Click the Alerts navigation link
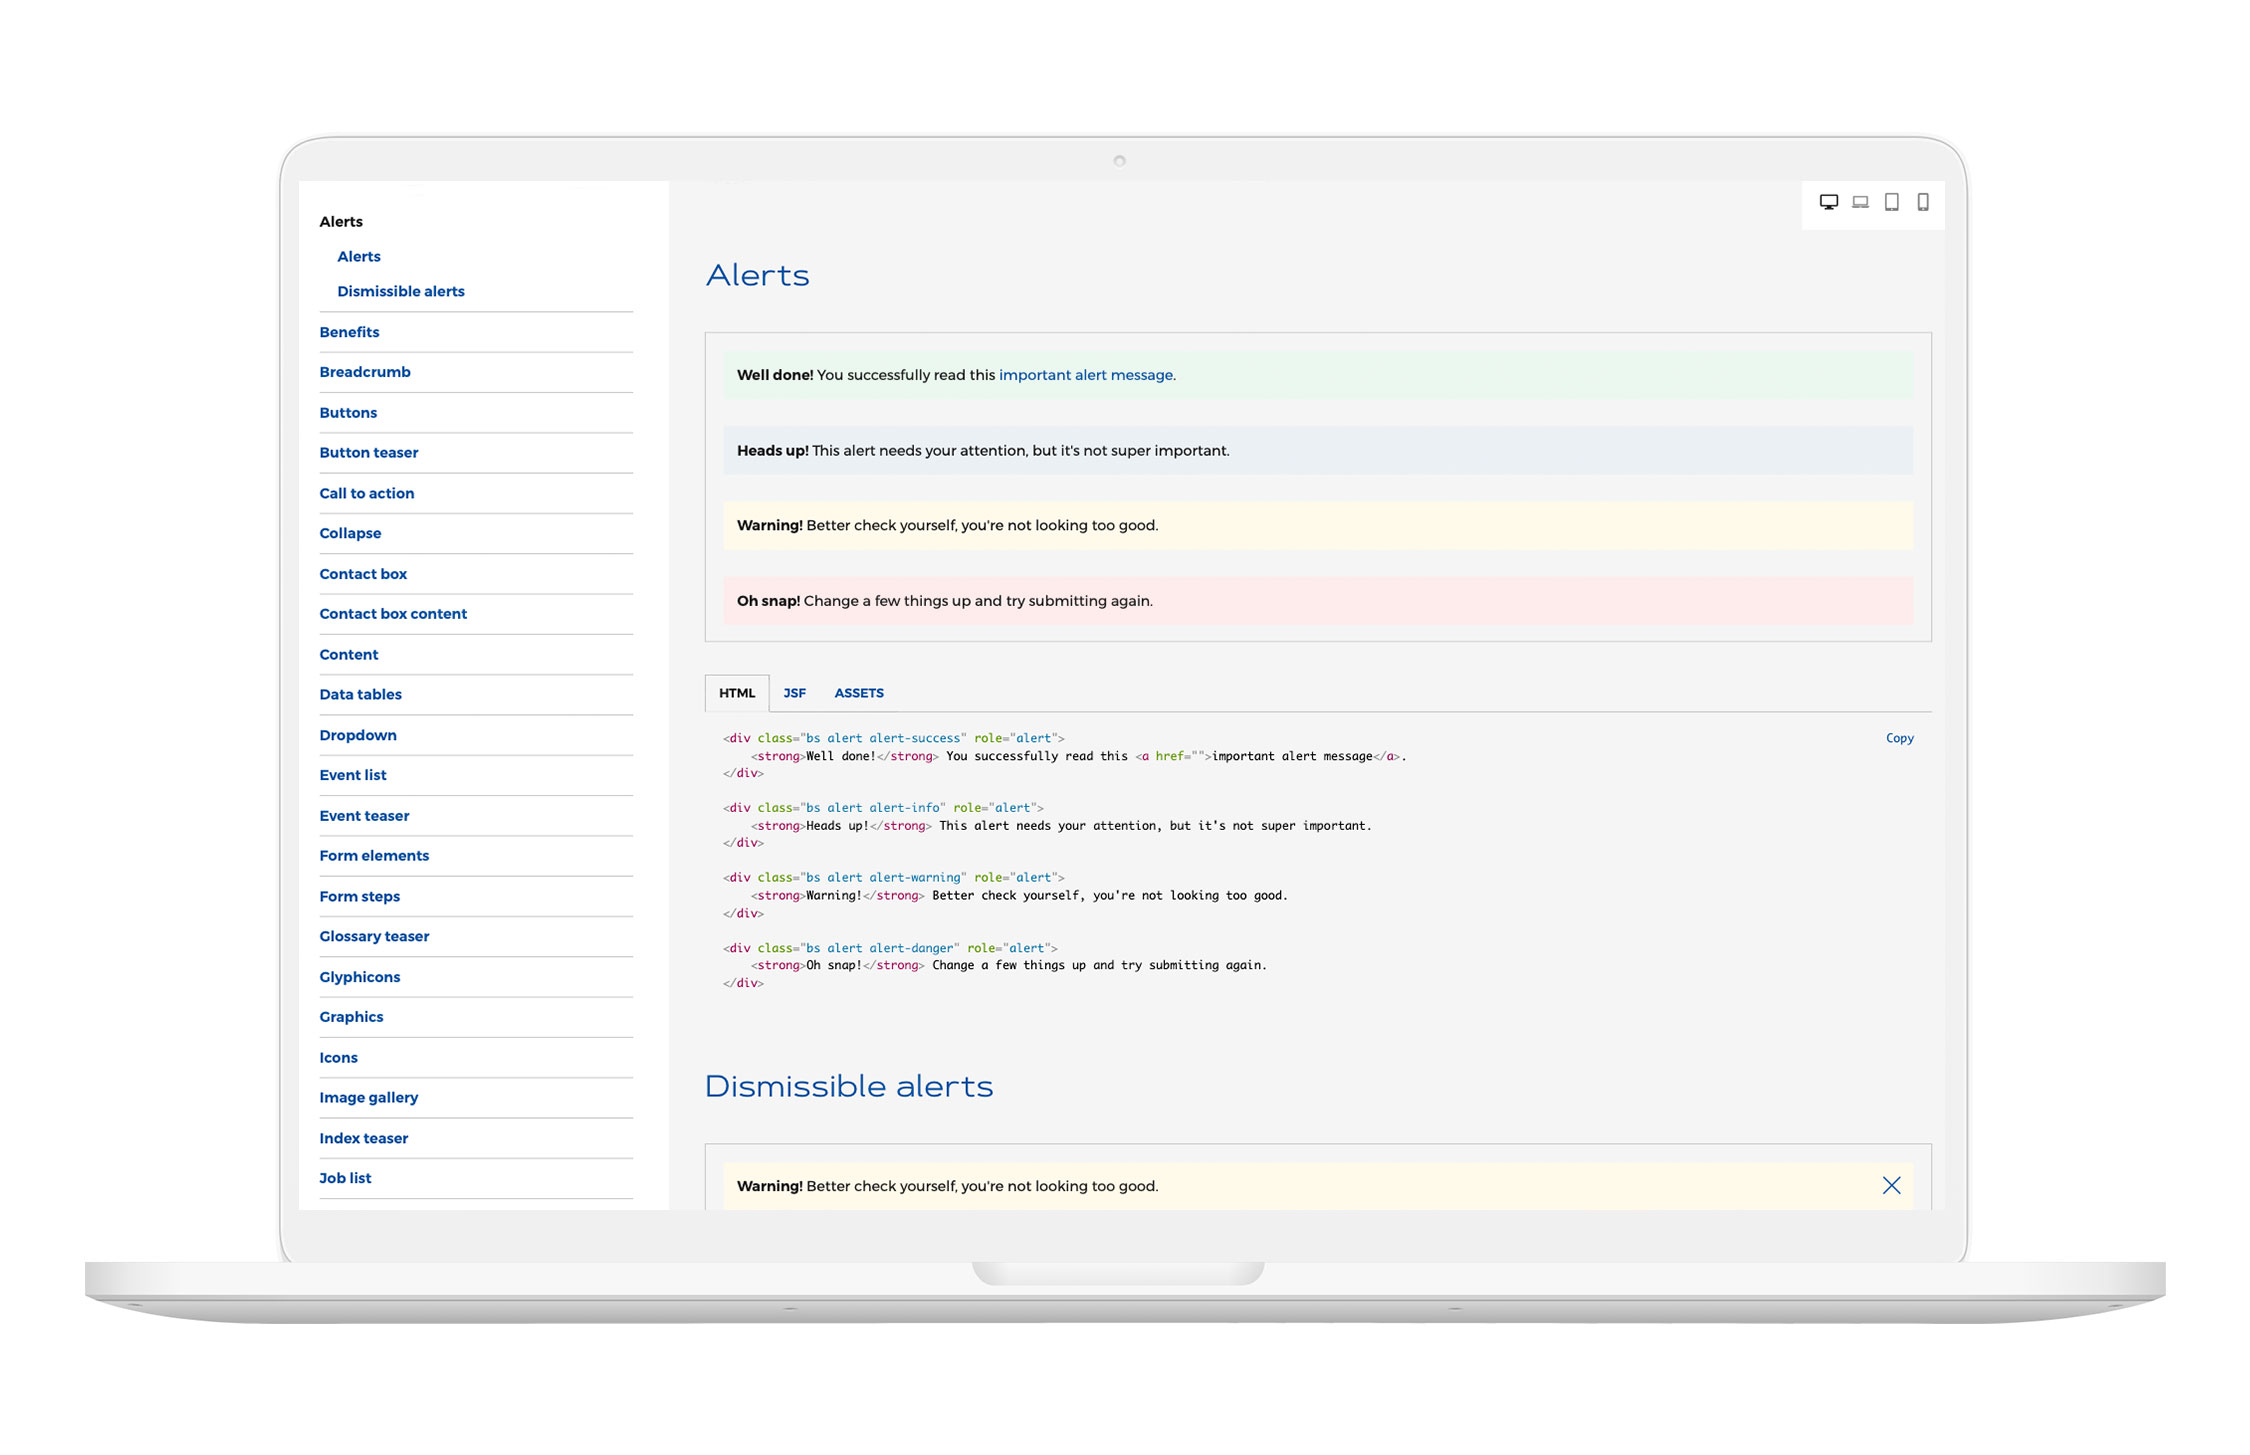This screenshot has height=1455, width=2250. [x=361, y=258]
